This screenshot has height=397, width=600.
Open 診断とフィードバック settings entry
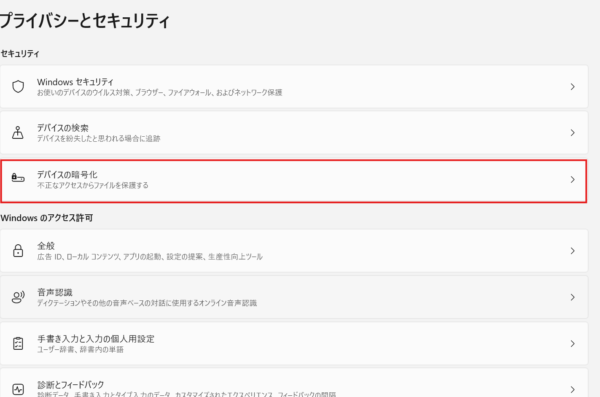(x=294, y=383)
